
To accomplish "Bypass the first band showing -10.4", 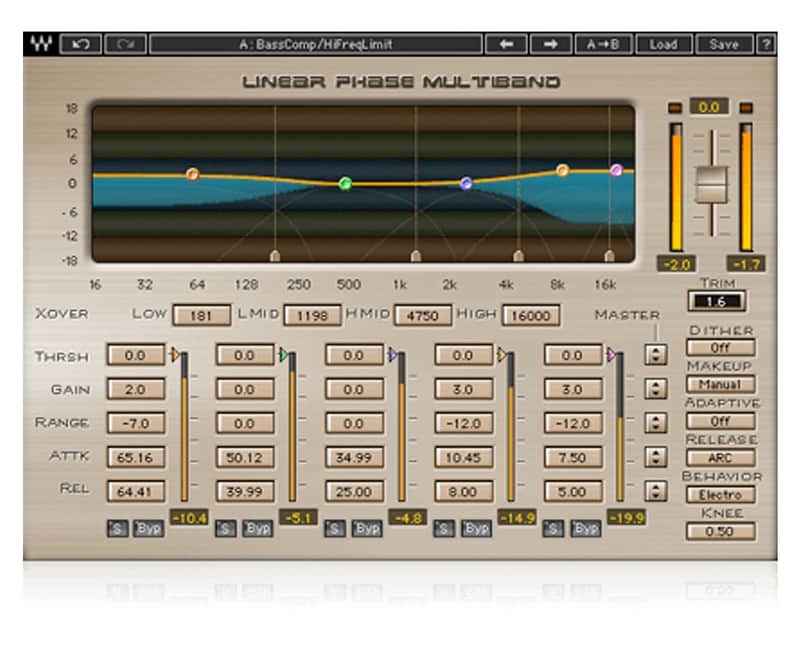I will [148, 529].
